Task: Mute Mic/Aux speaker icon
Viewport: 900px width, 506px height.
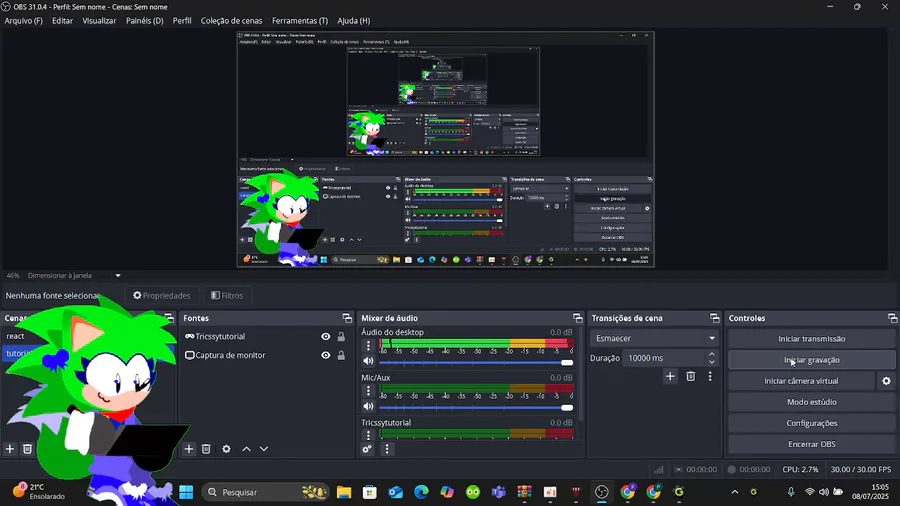Action: point(368,406)
